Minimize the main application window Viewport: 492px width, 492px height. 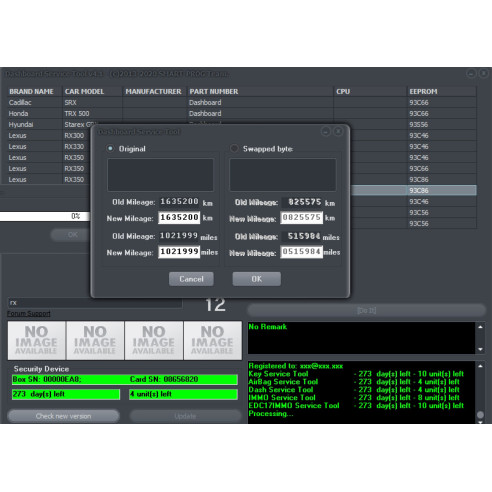[471, 73]
